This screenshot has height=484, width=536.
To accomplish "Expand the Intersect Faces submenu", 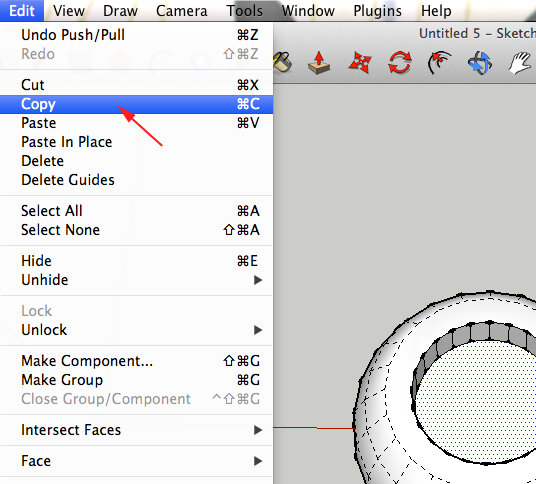I will pos(136,430).
